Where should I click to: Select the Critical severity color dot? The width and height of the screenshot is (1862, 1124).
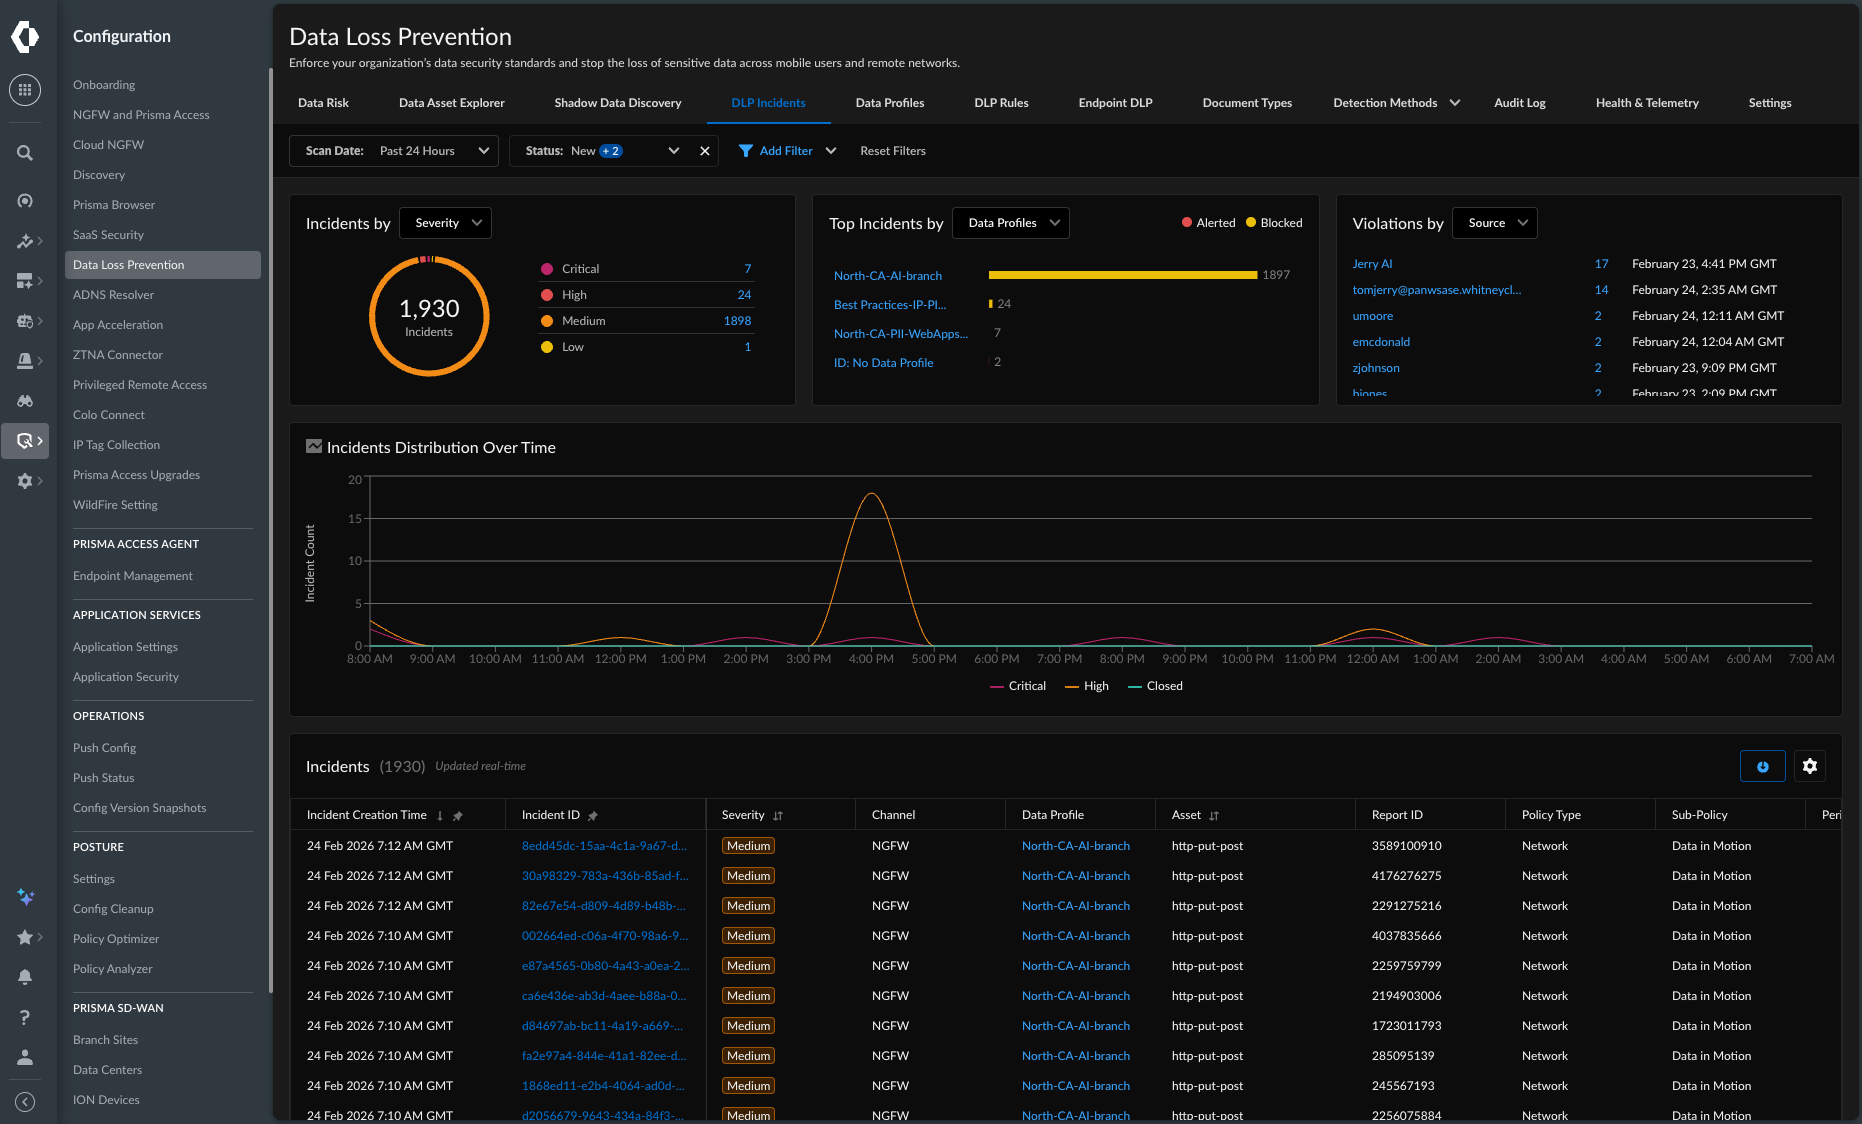(547, 269)
